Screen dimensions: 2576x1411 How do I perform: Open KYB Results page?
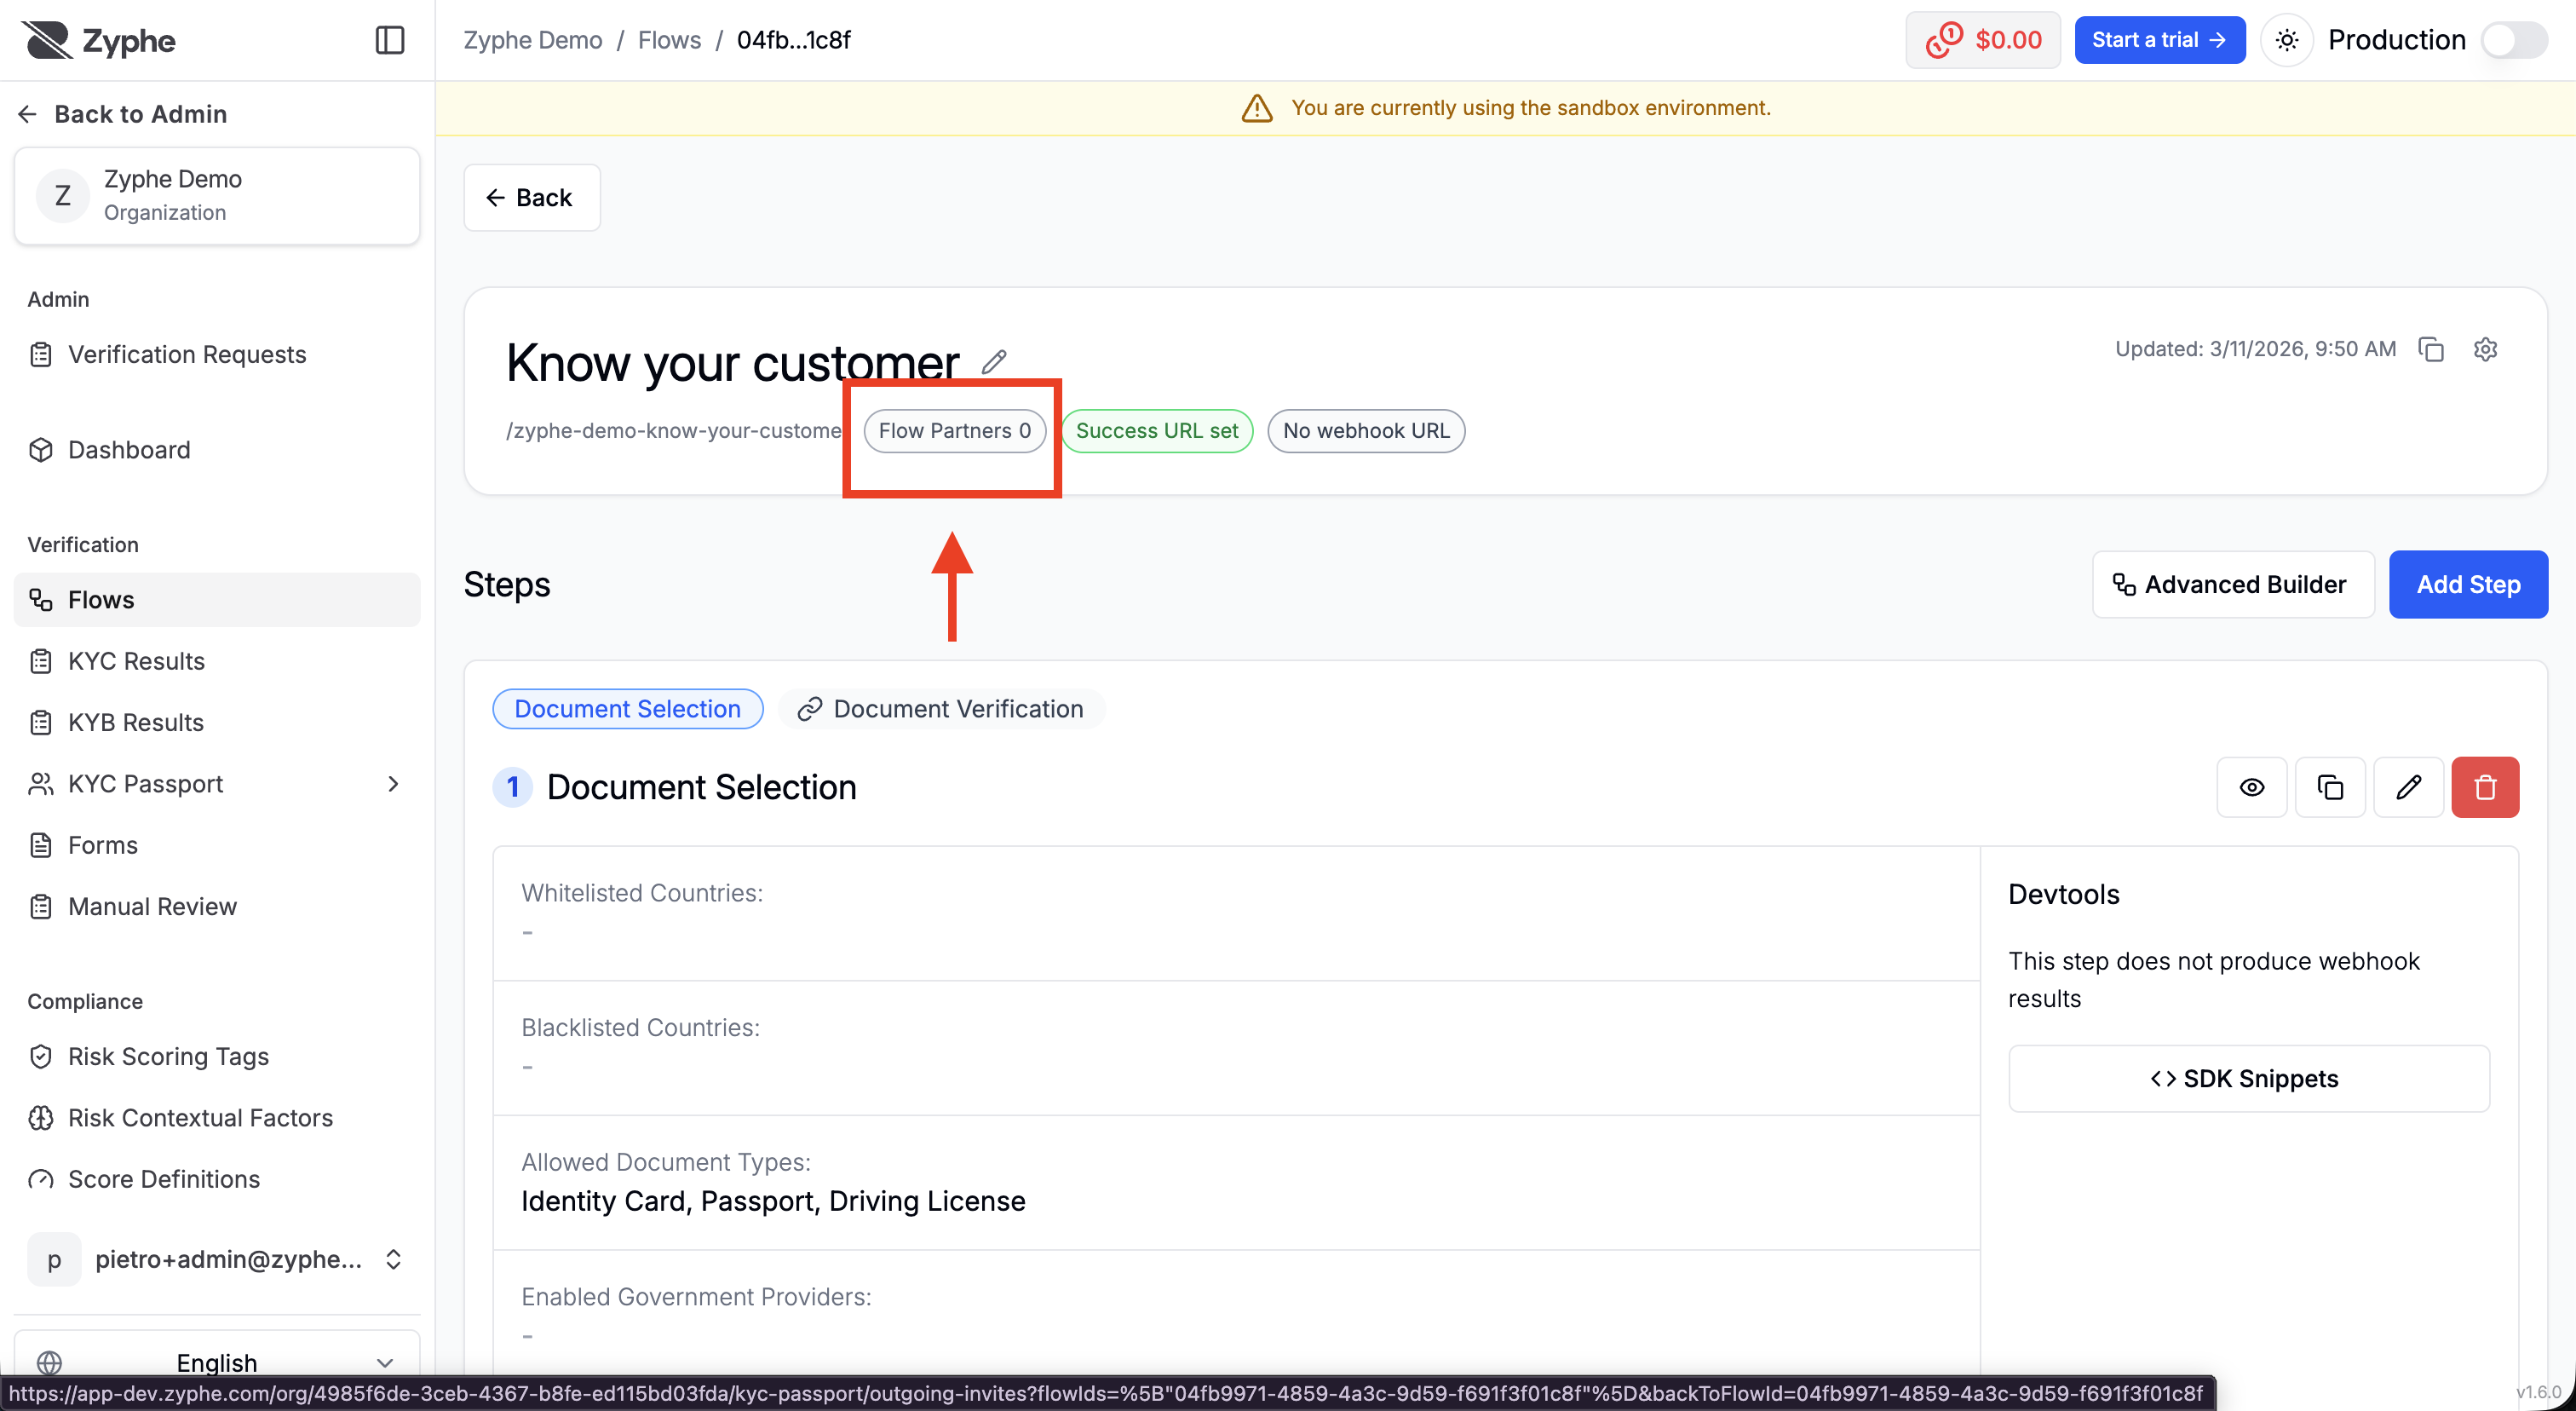click(x=216, y=723)
